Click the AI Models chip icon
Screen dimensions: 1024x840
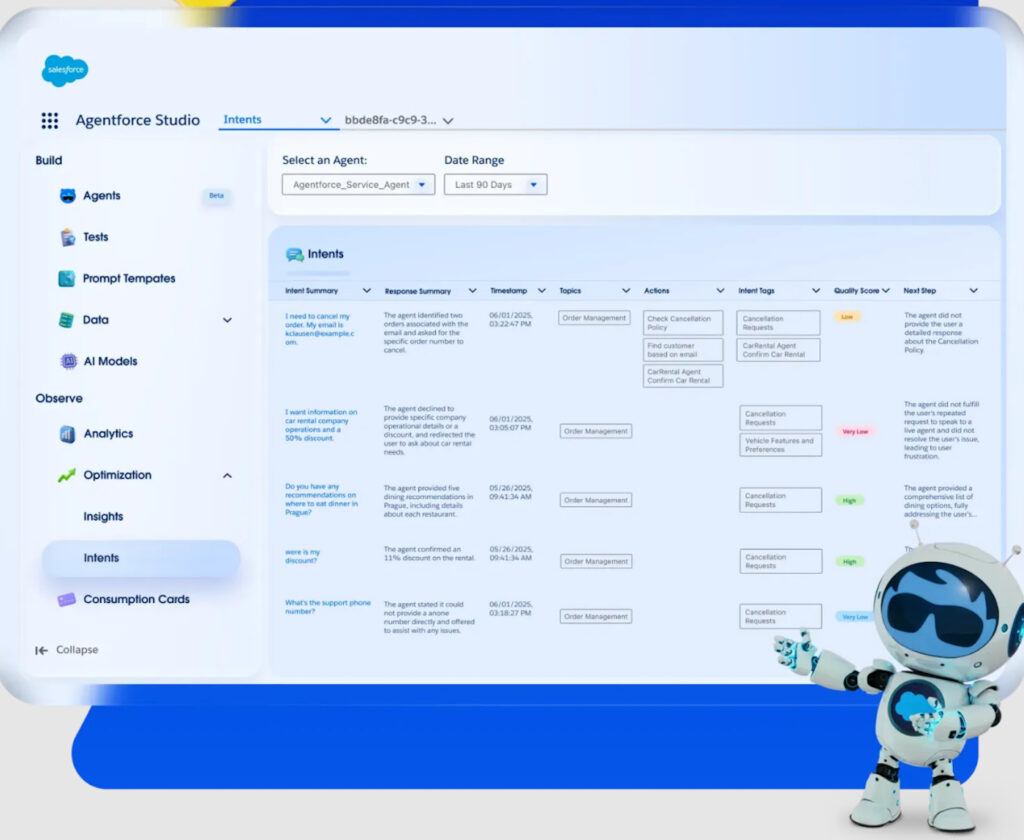pyautogui.click(x=69, y=361)
